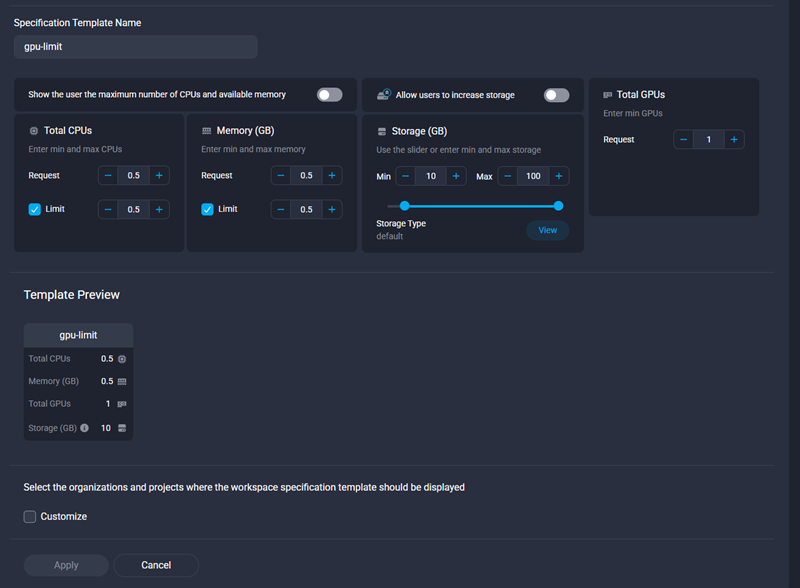Click the storage icon beside Storage (GB) header

tap(382, 131)
